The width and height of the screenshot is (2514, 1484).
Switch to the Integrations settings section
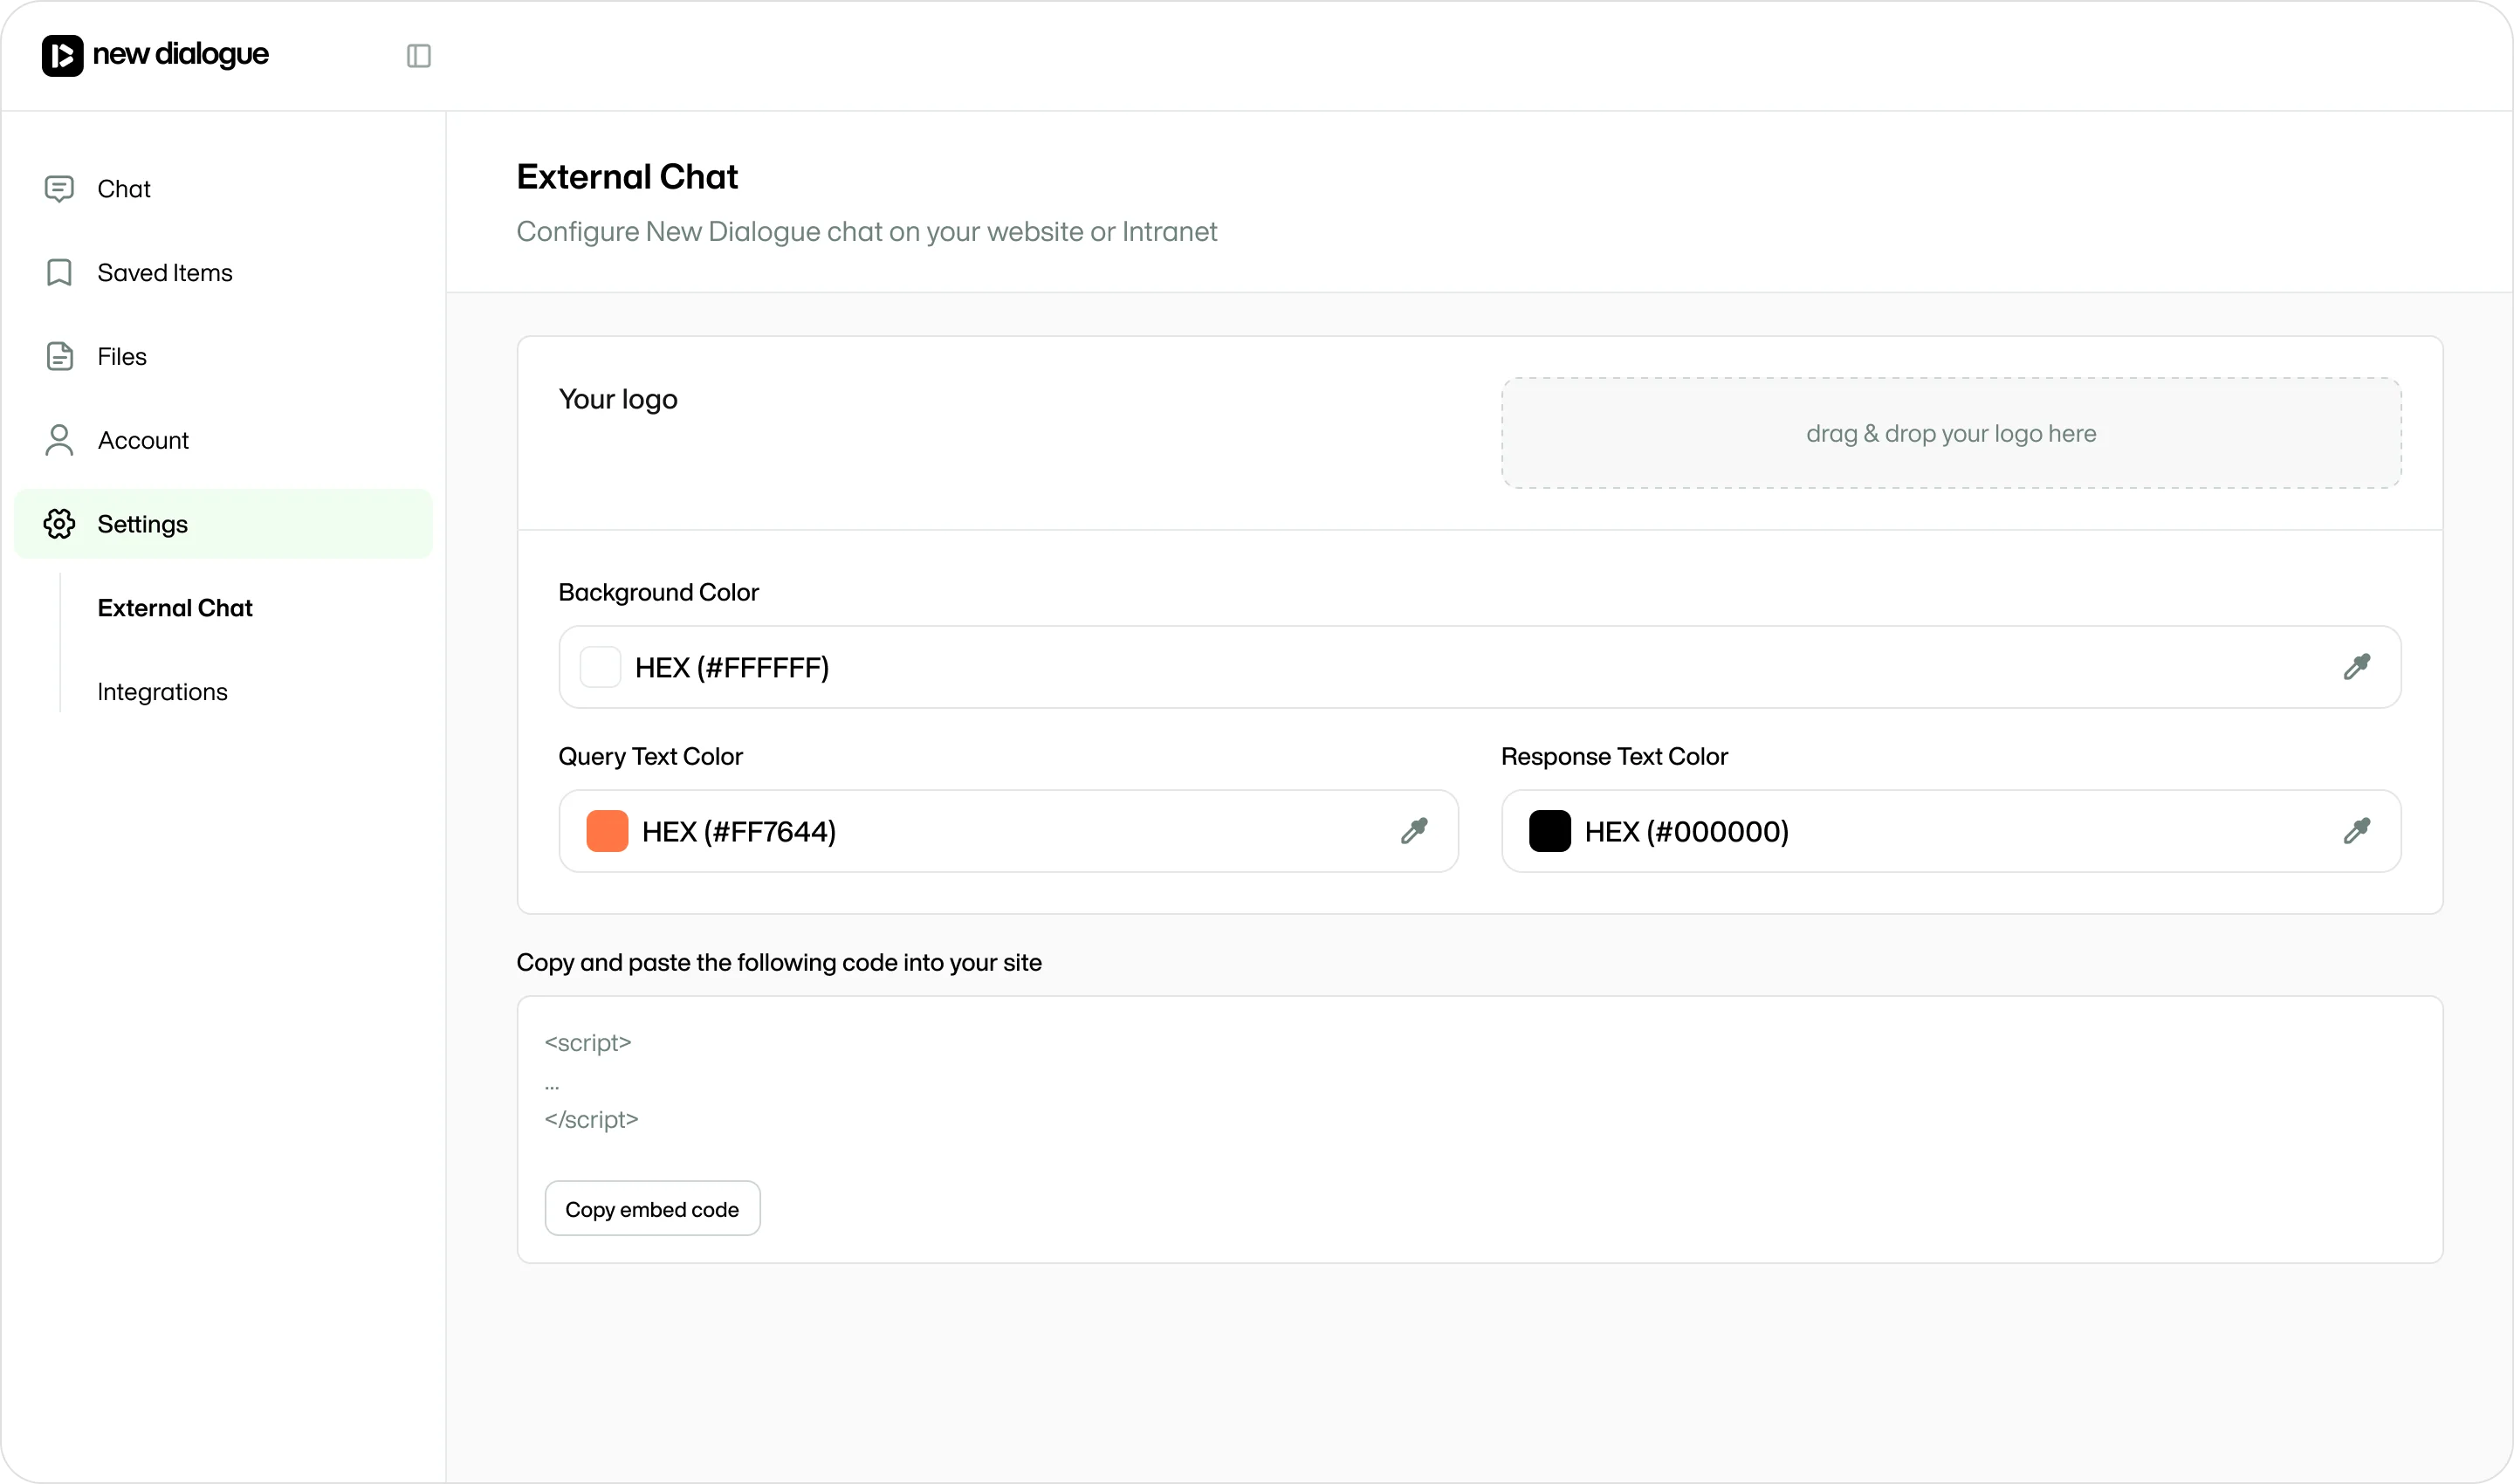162,691
